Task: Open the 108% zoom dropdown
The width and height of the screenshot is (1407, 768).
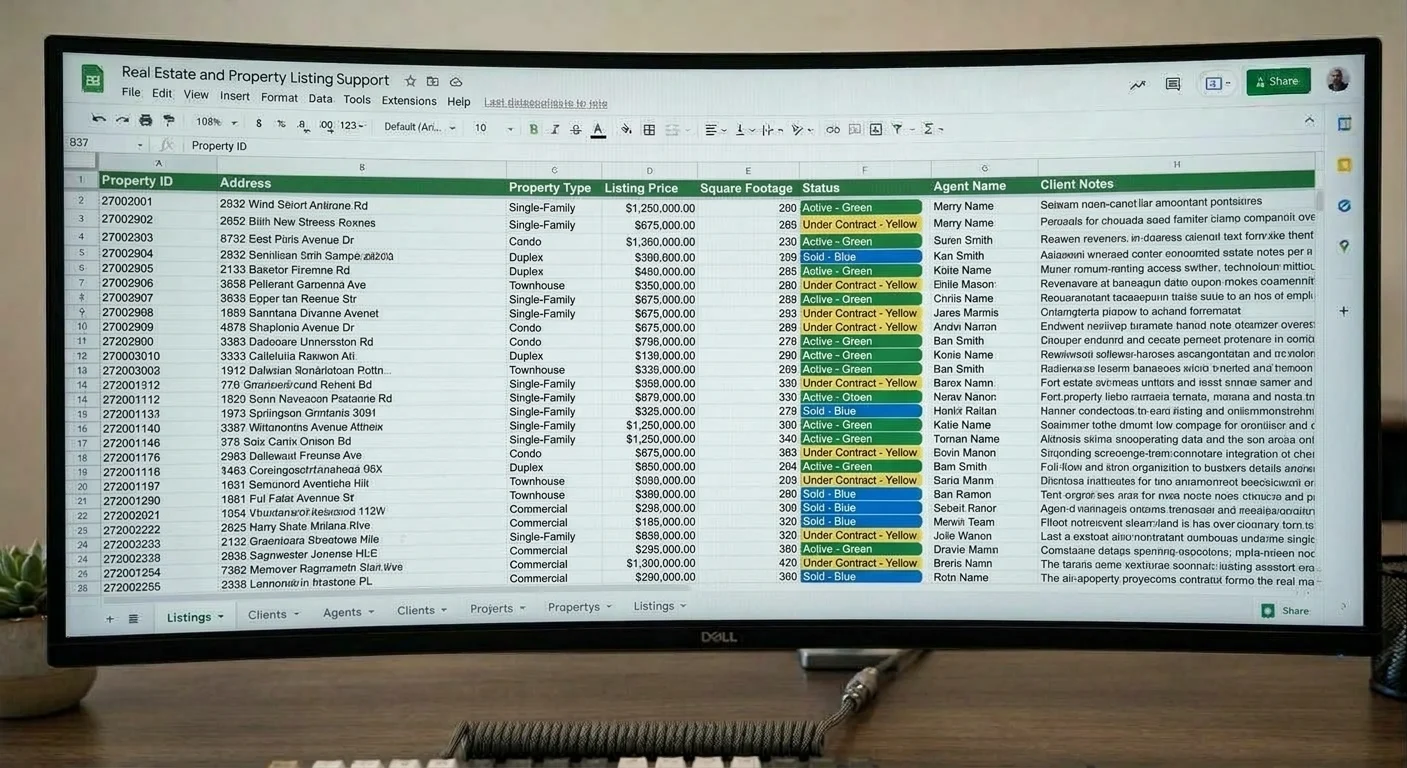Action: click(x=216, y=122)
